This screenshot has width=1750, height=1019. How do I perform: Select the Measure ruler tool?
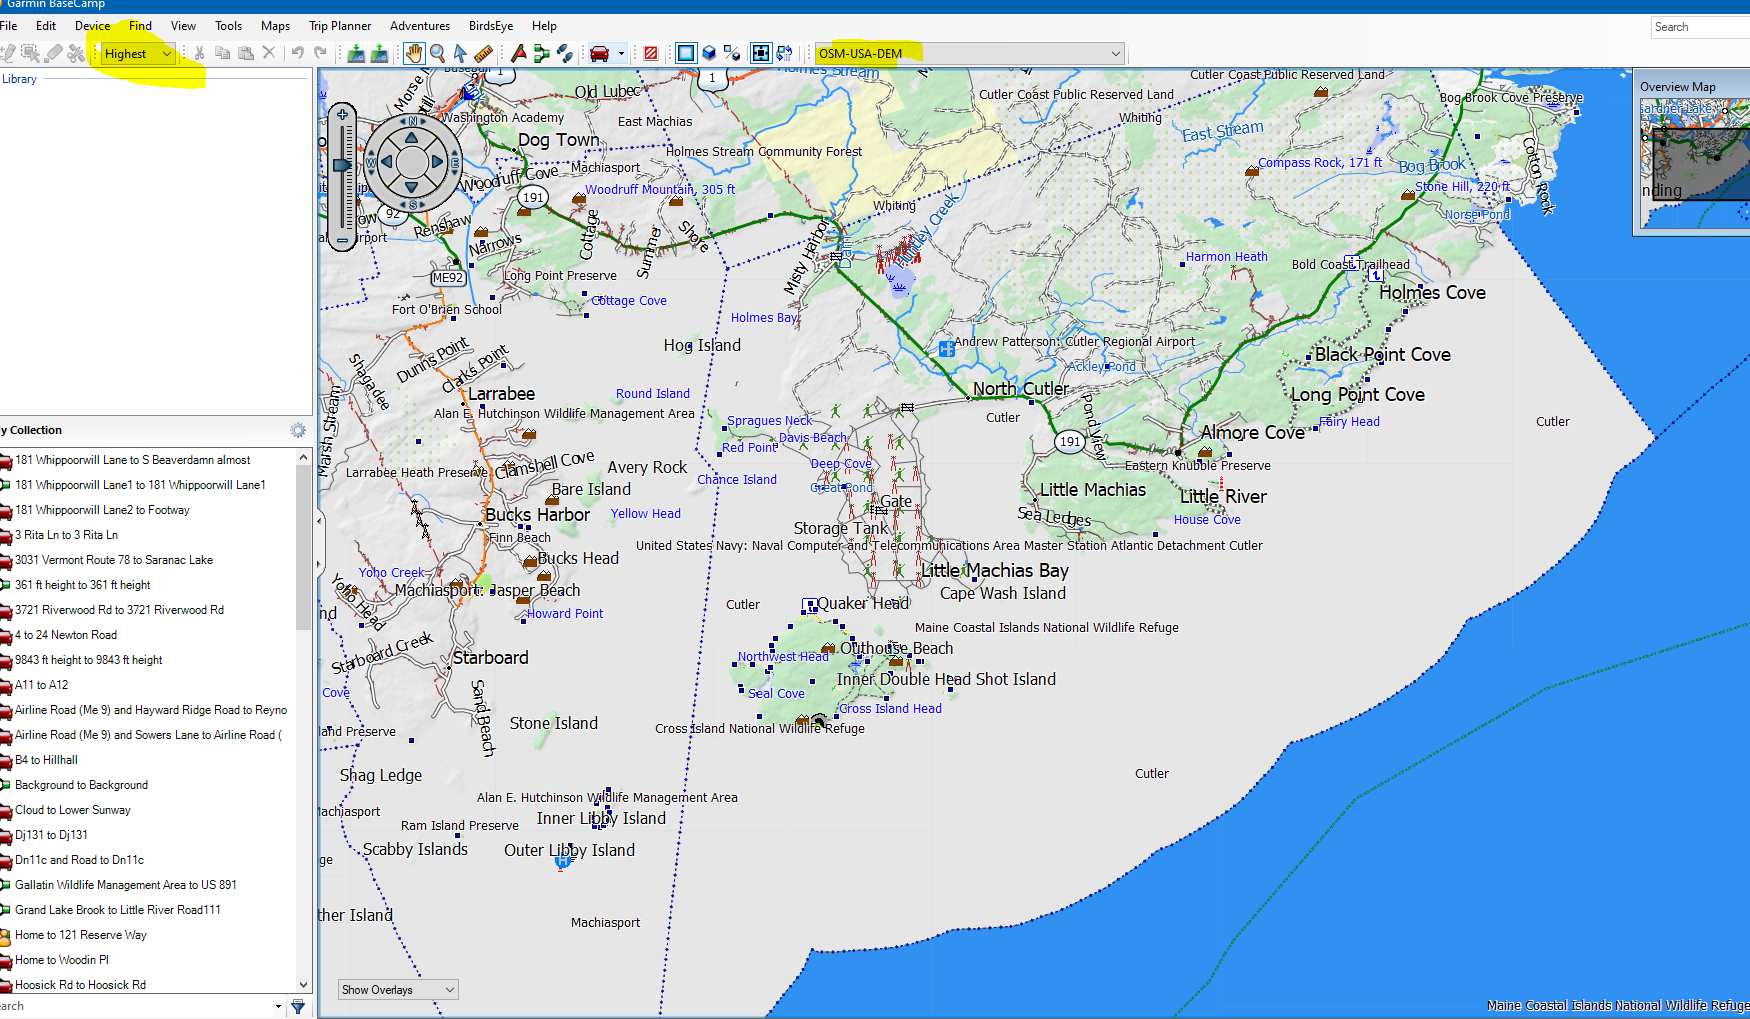483,54
